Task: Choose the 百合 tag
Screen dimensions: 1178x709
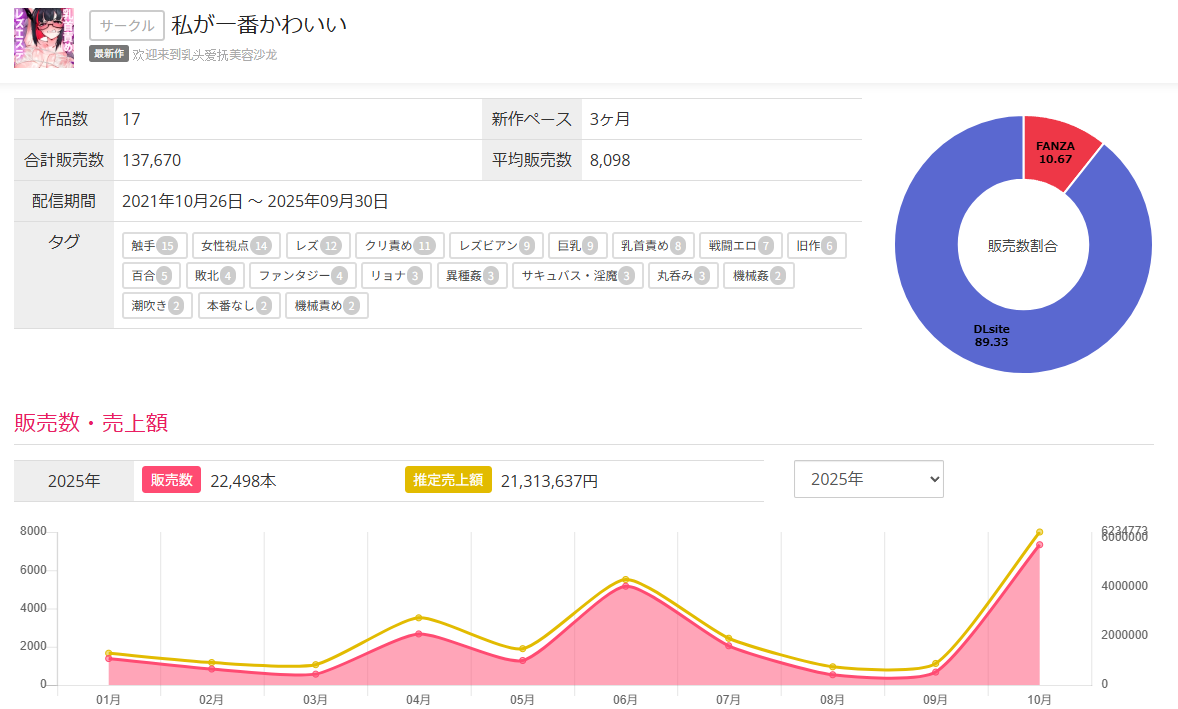Action: click(x=151, y=276)
